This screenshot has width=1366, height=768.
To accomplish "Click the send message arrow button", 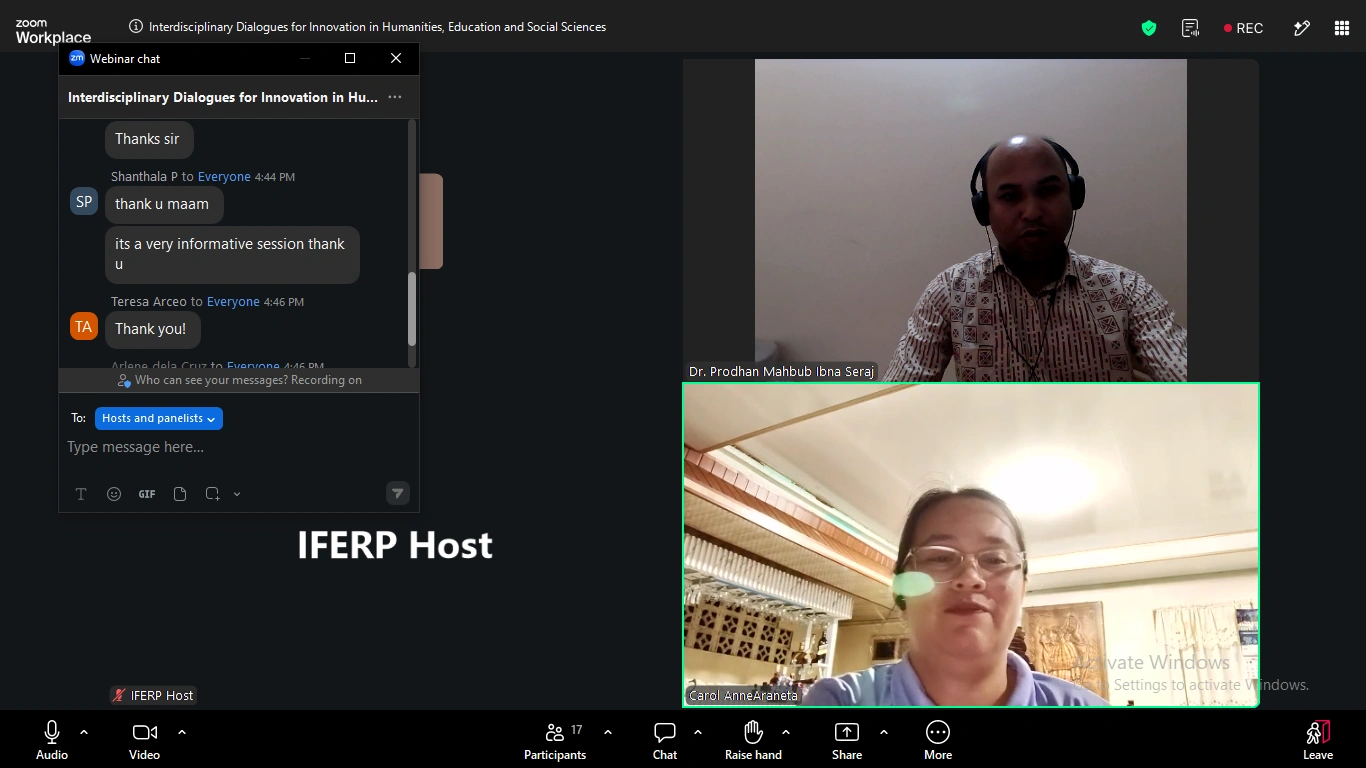I will tap(398, 493).
